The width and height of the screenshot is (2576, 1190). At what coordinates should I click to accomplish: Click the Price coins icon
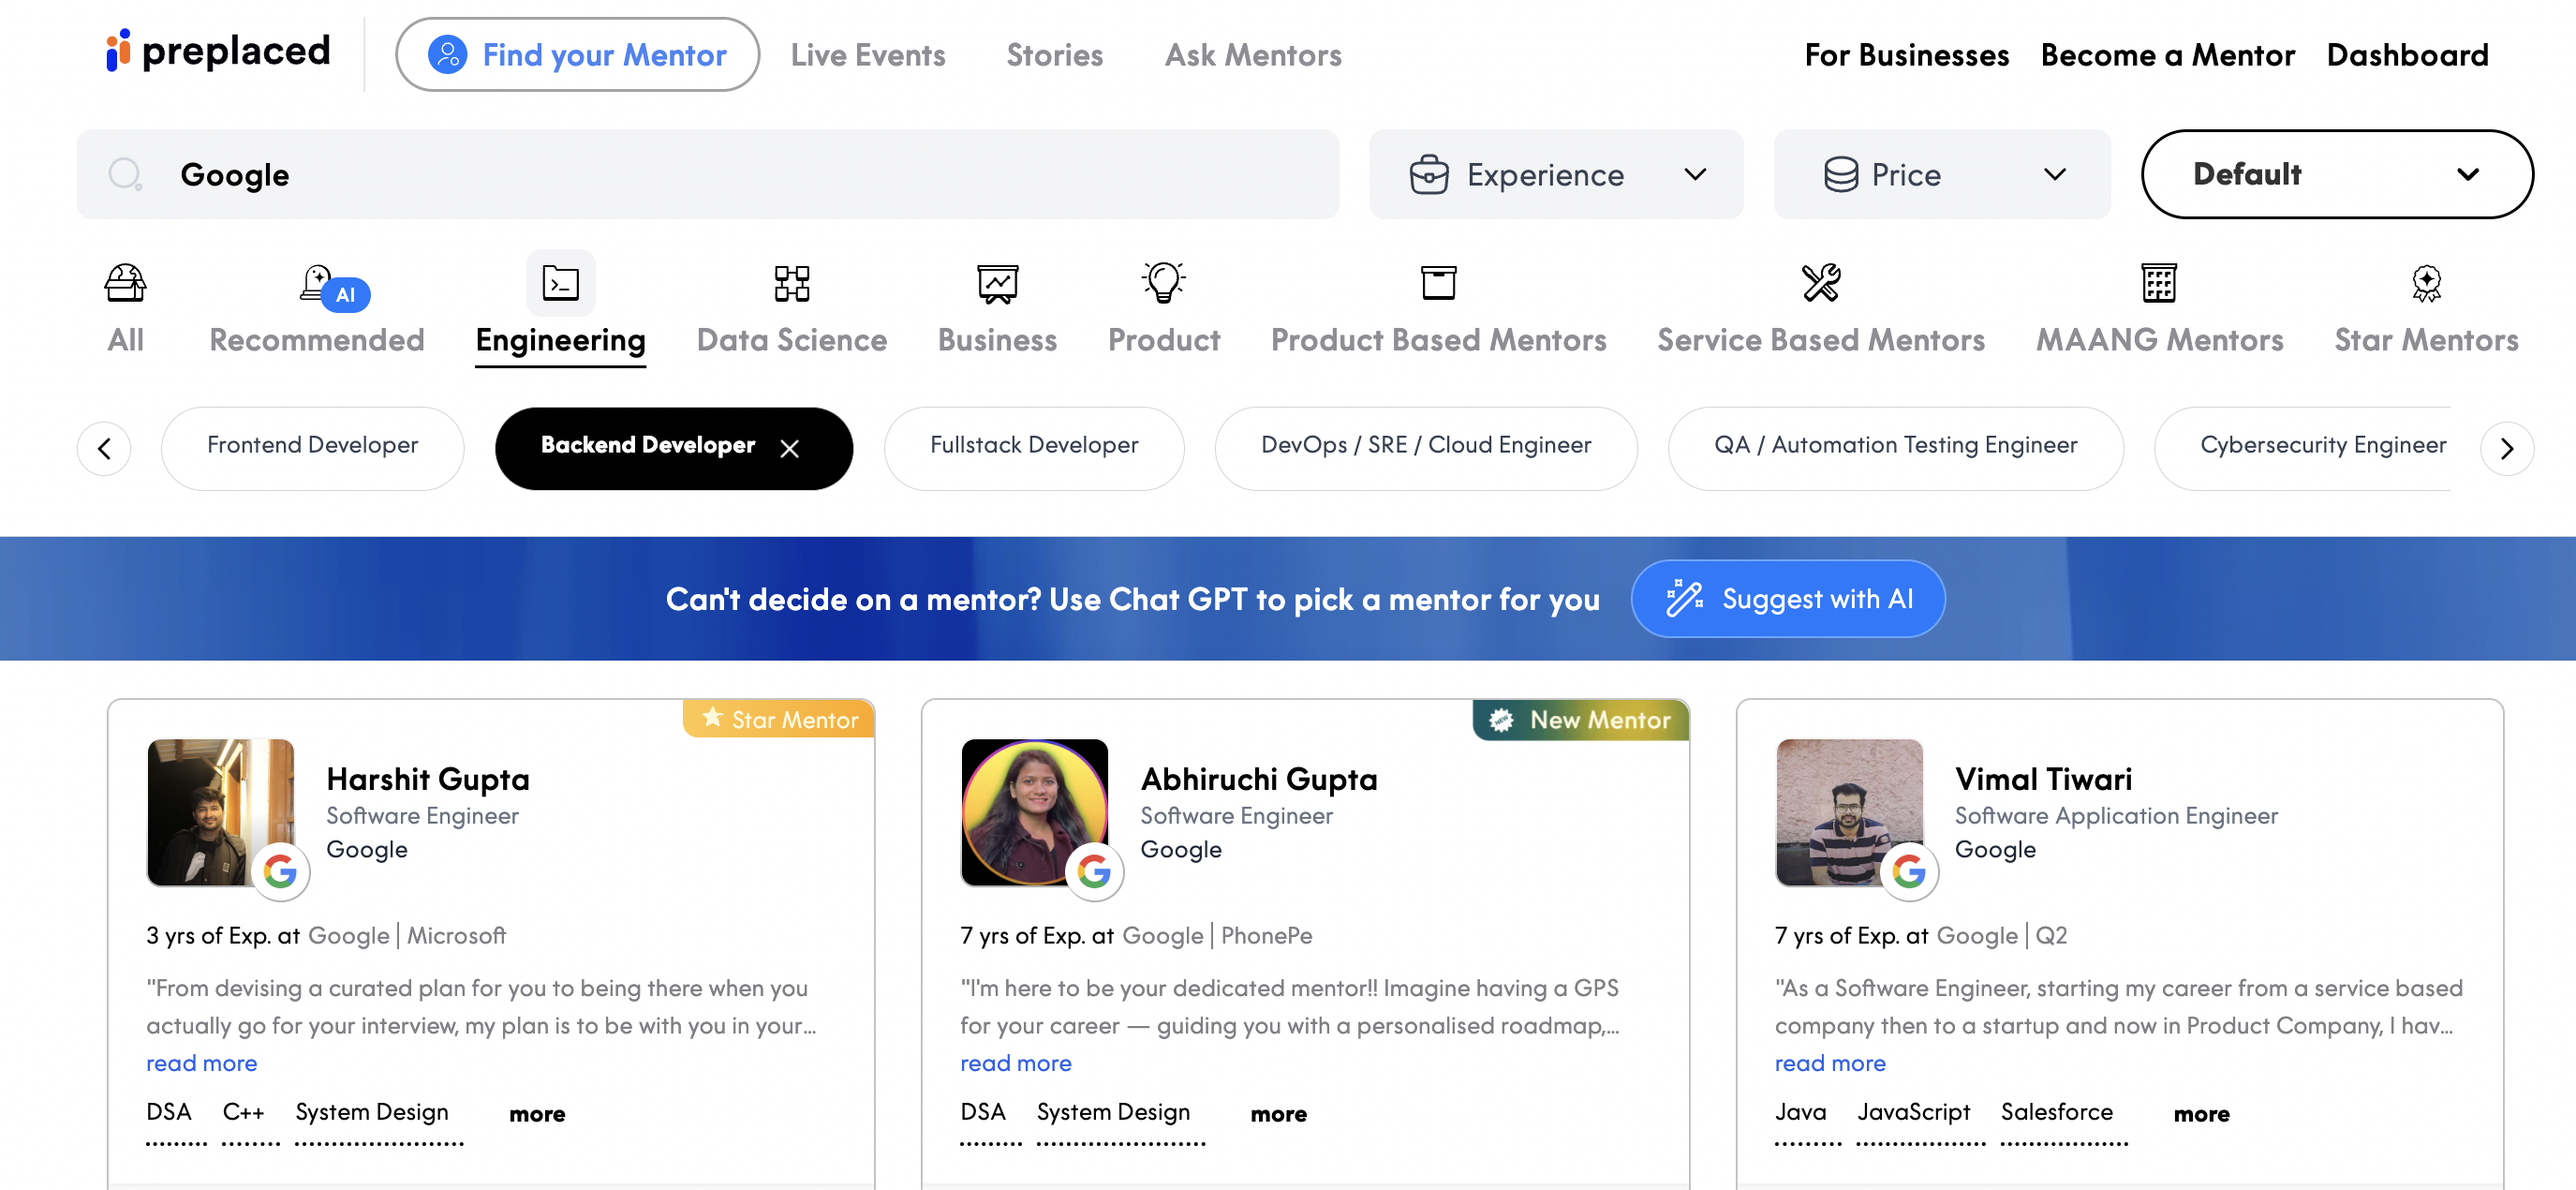[1840, 174]
